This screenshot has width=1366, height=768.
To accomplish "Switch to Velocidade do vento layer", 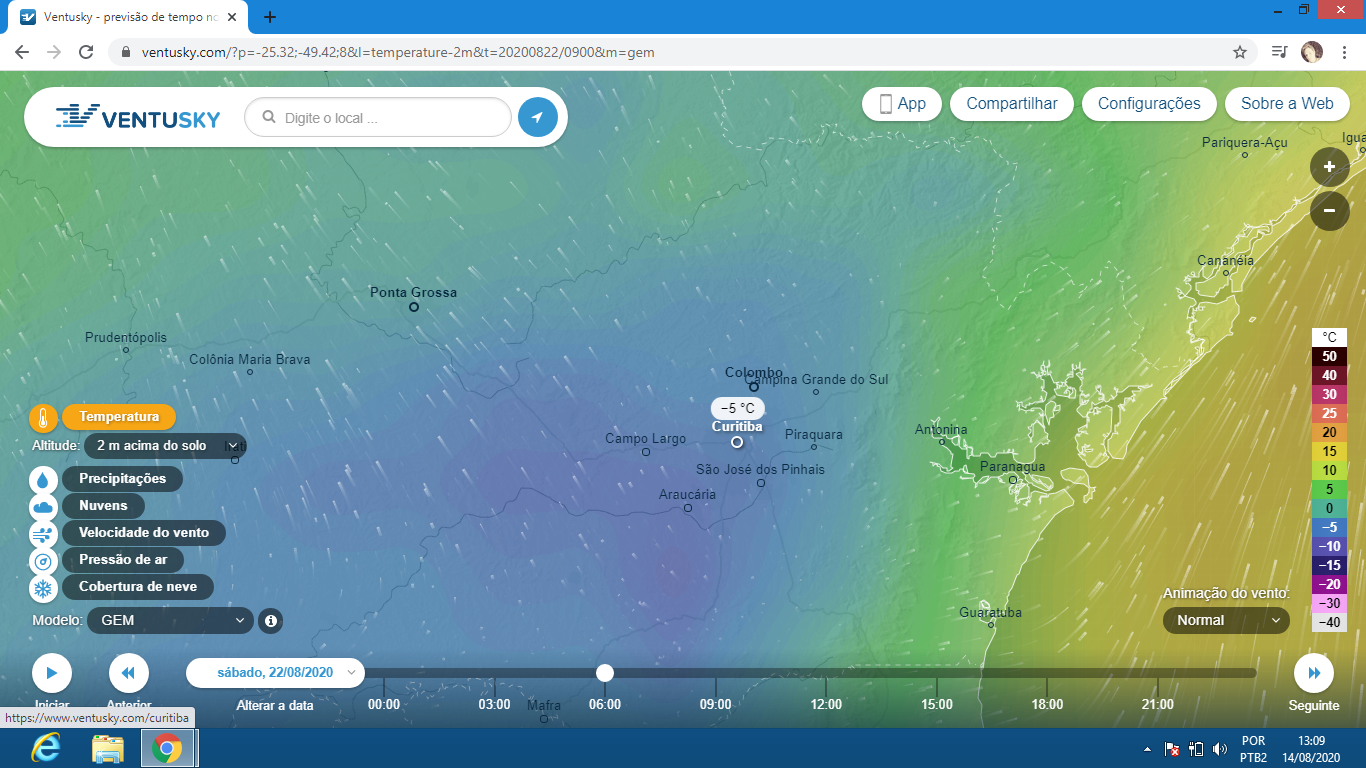I will pyautogui.click(x=144, y=533).
